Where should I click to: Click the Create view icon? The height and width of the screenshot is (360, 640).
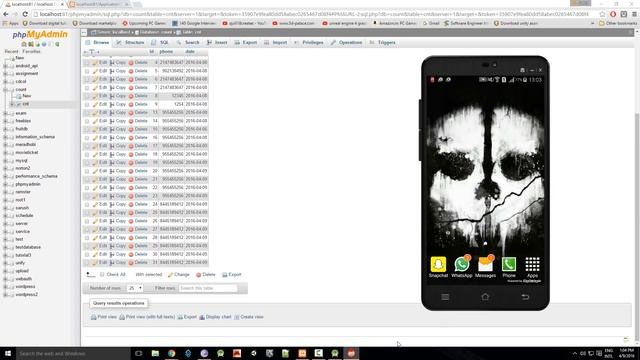[x=237, y=317]
